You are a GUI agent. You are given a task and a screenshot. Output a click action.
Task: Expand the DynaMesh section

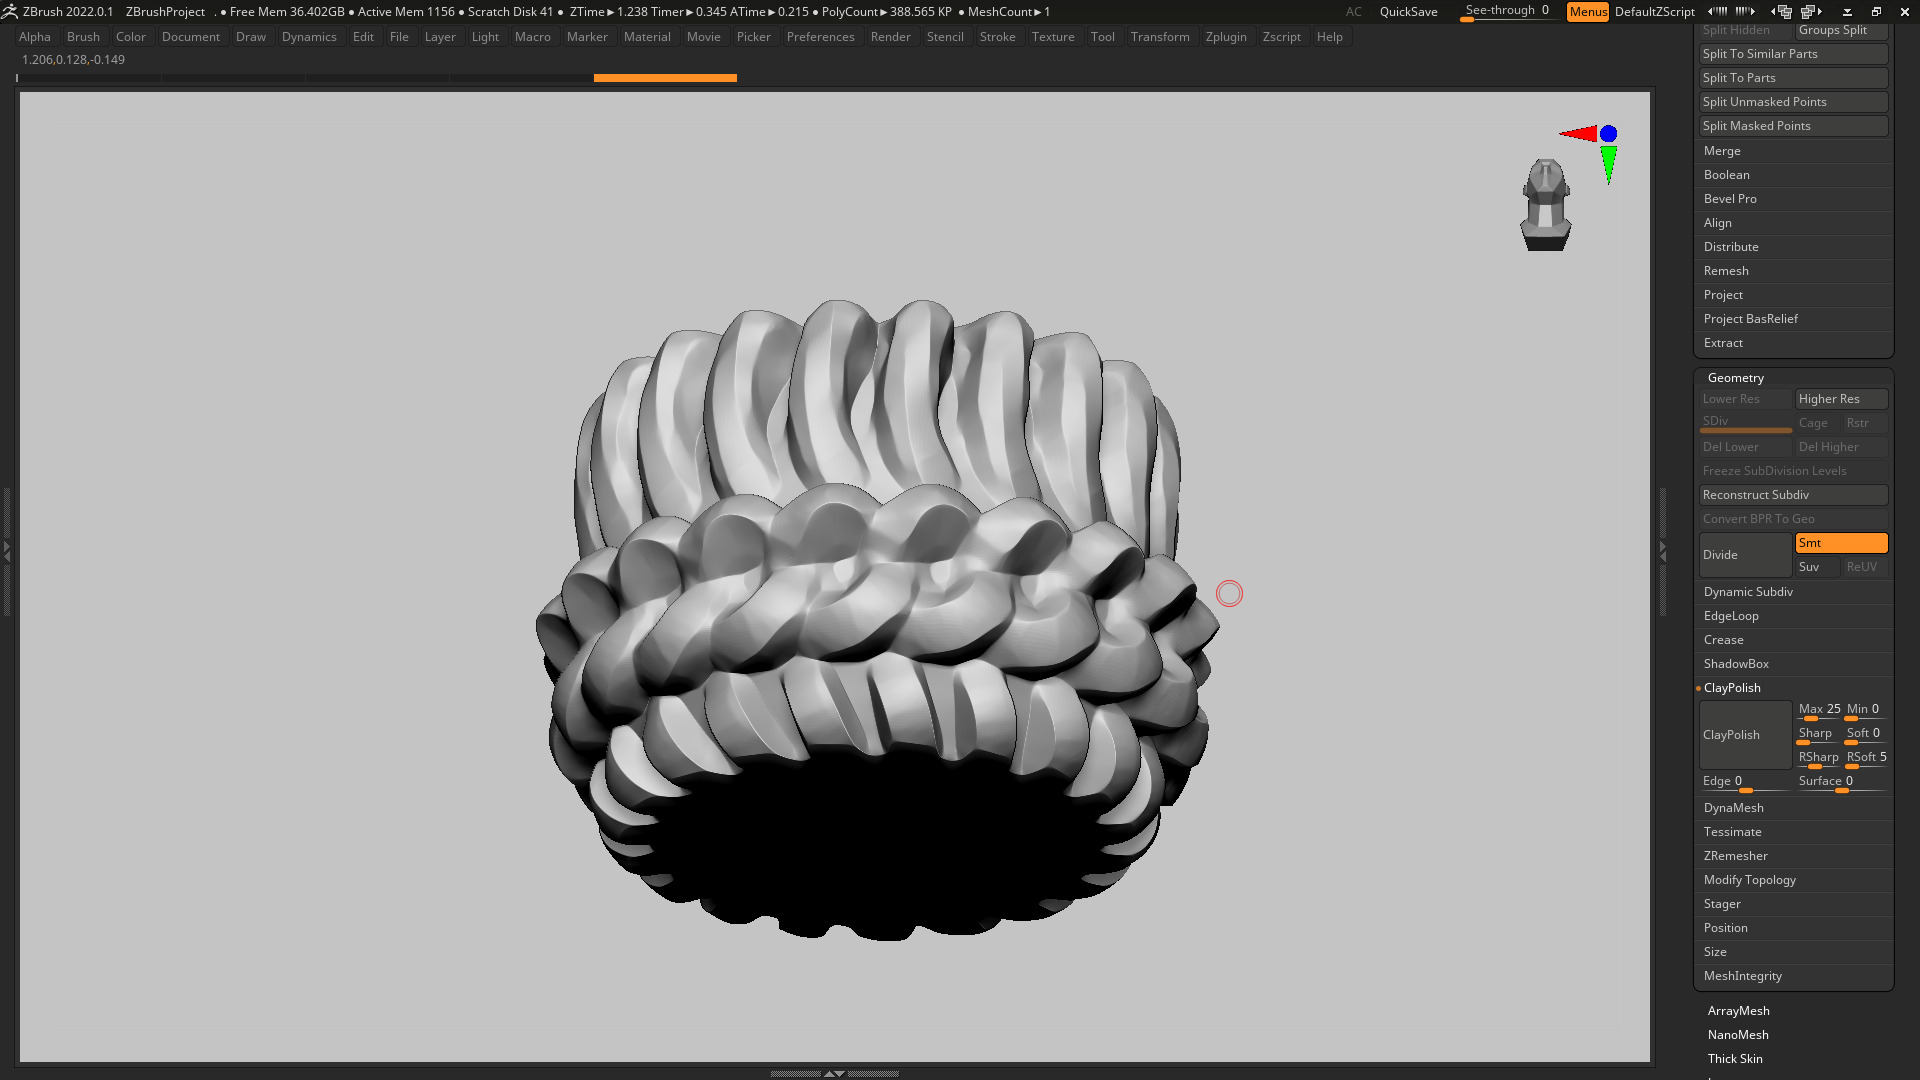pos(1733,808)
